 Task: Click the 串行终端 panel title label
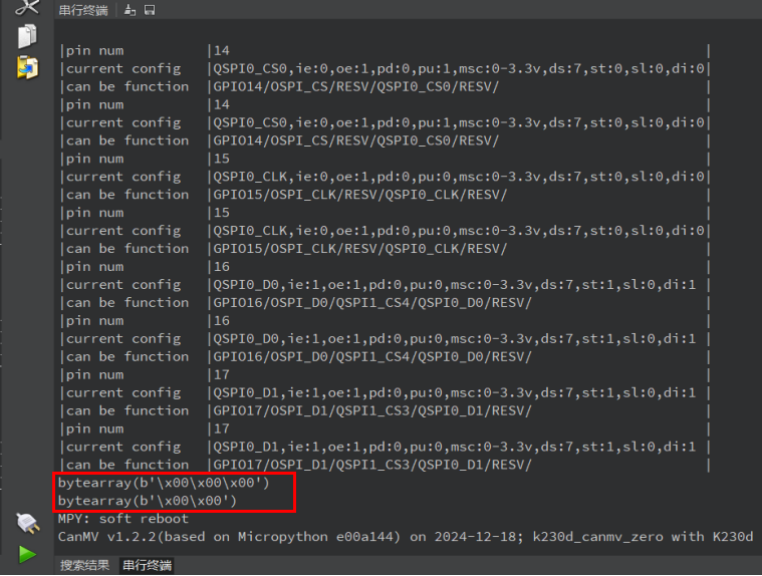[83, 10]
